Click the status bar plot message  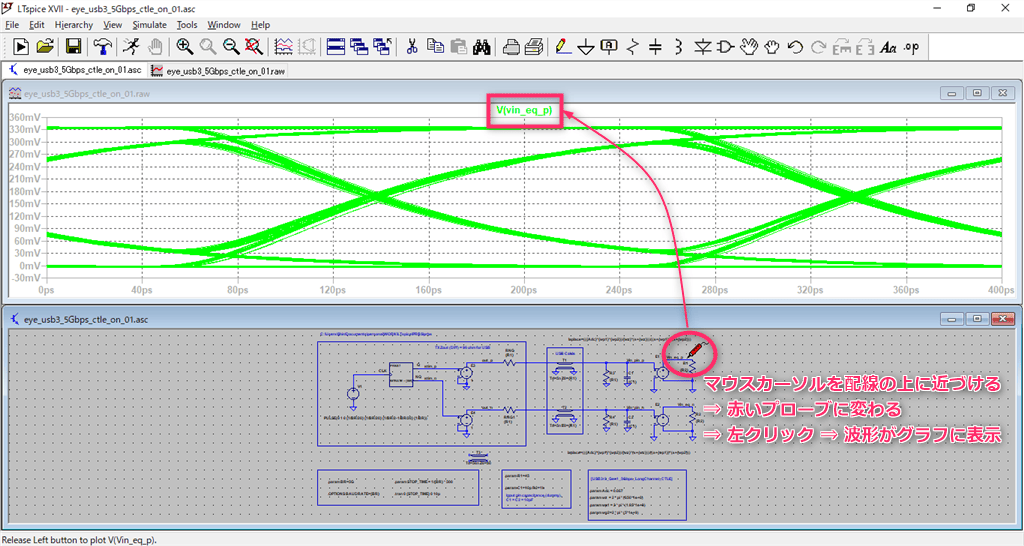click(x=80, y=540)
